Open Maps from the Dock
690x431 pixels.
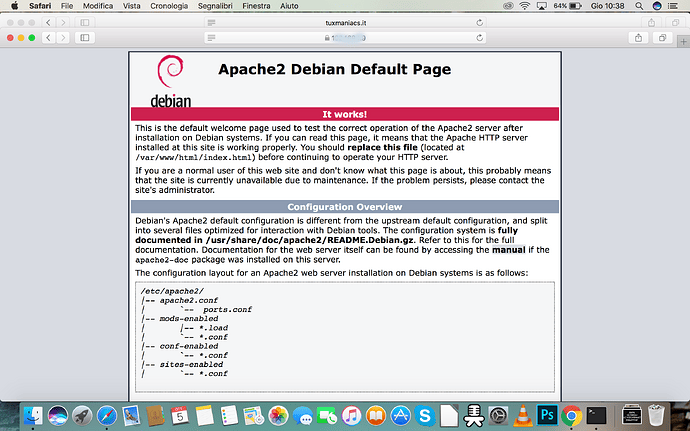click(253, 416)
